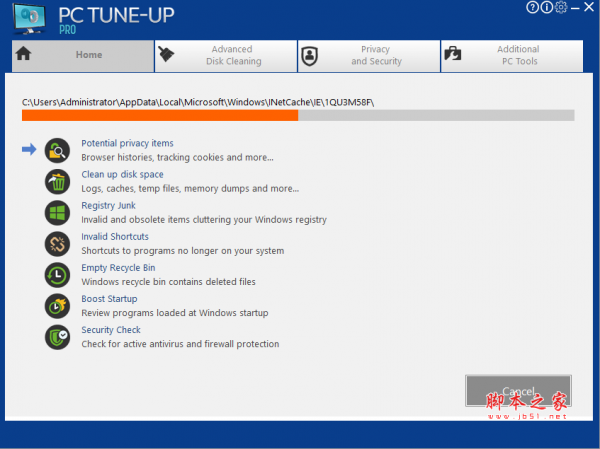Click 'Browser histories, tracking cookies and more...' text
Image resolution: width=600 pixels, height=449 pixels.
pos(177,157)
